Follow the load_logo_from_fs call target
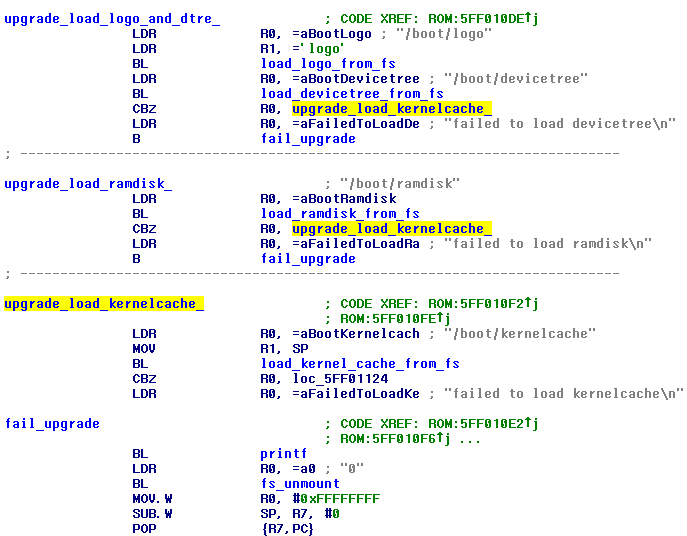This screenshot has width=687, height=536. [x=328, y=64]
